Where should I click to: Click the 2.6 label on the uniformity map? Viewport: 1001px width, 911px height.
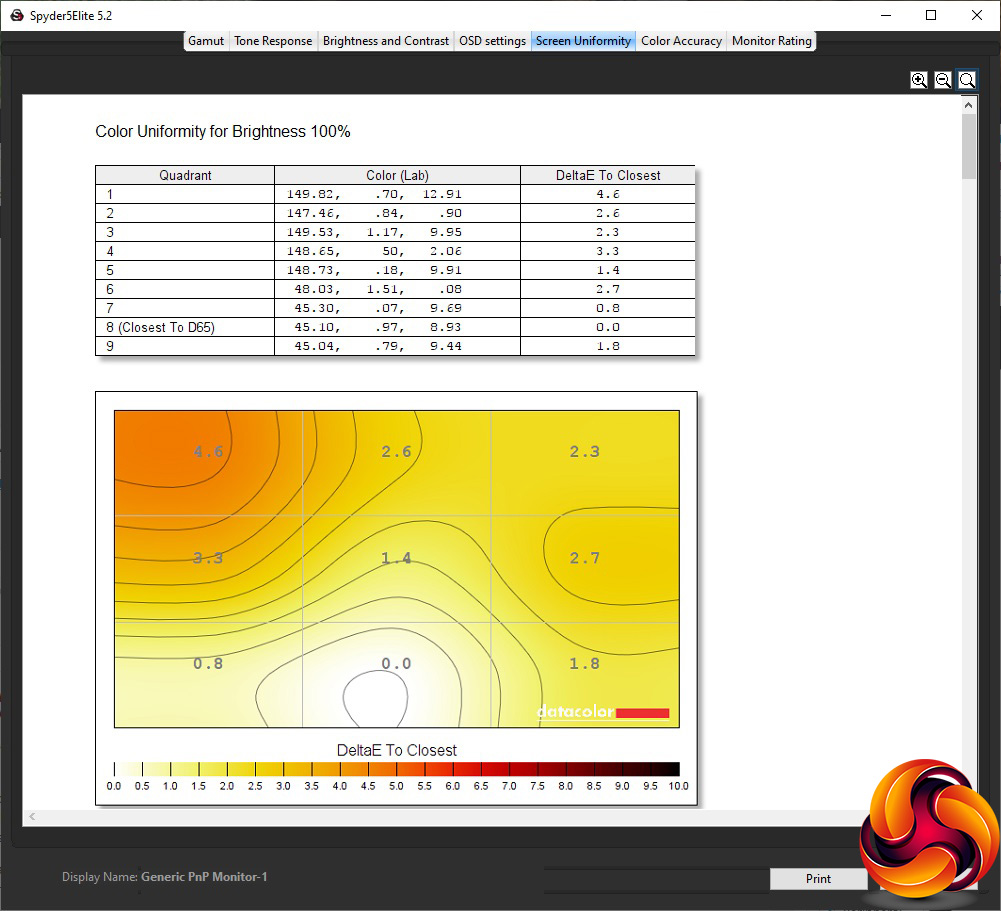point(396,452)
